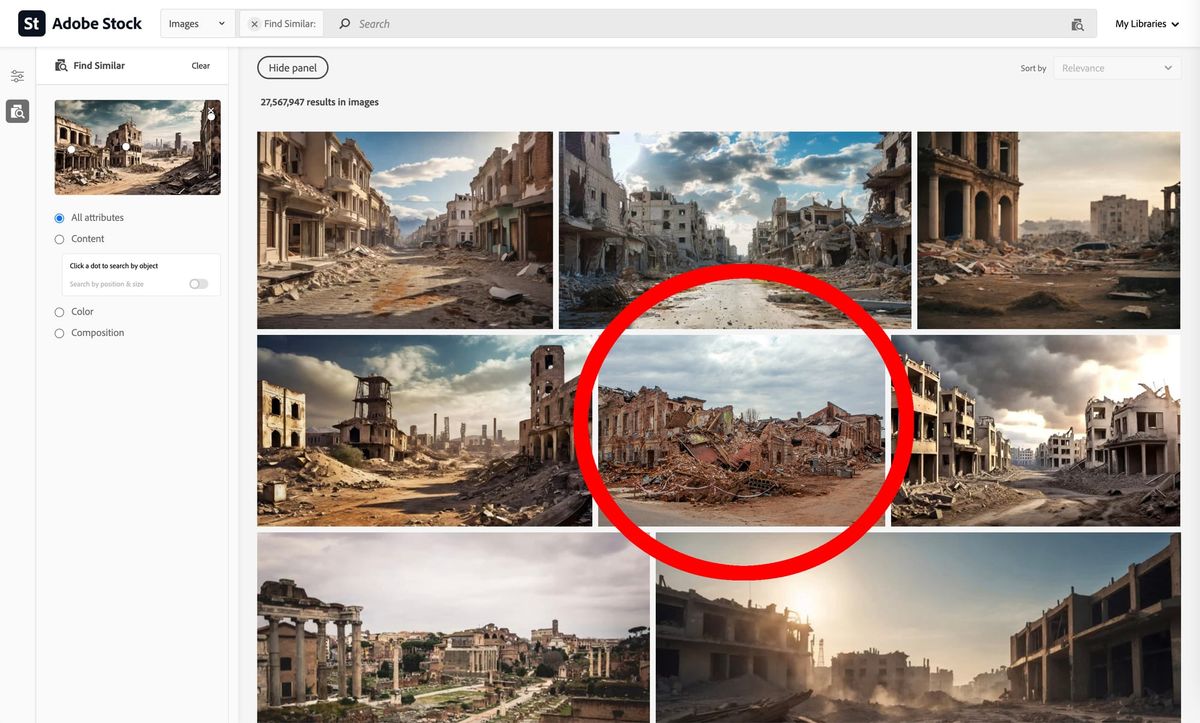Open the filters icon in the left sidebar
1200x723 pixels.
tap(16, 75)
